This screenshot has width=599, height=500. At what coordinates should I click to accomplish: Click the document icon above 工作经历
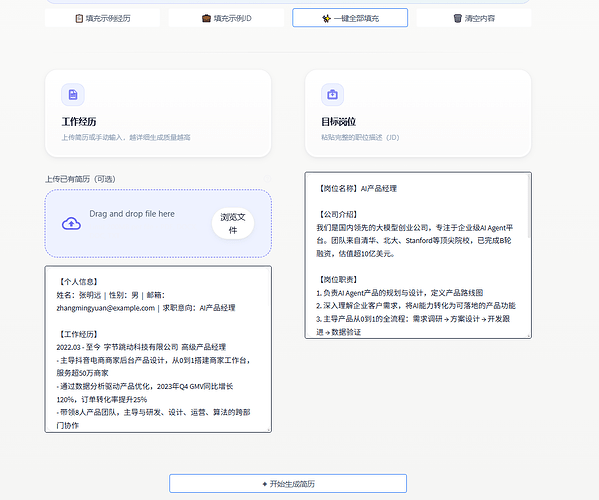73,94
